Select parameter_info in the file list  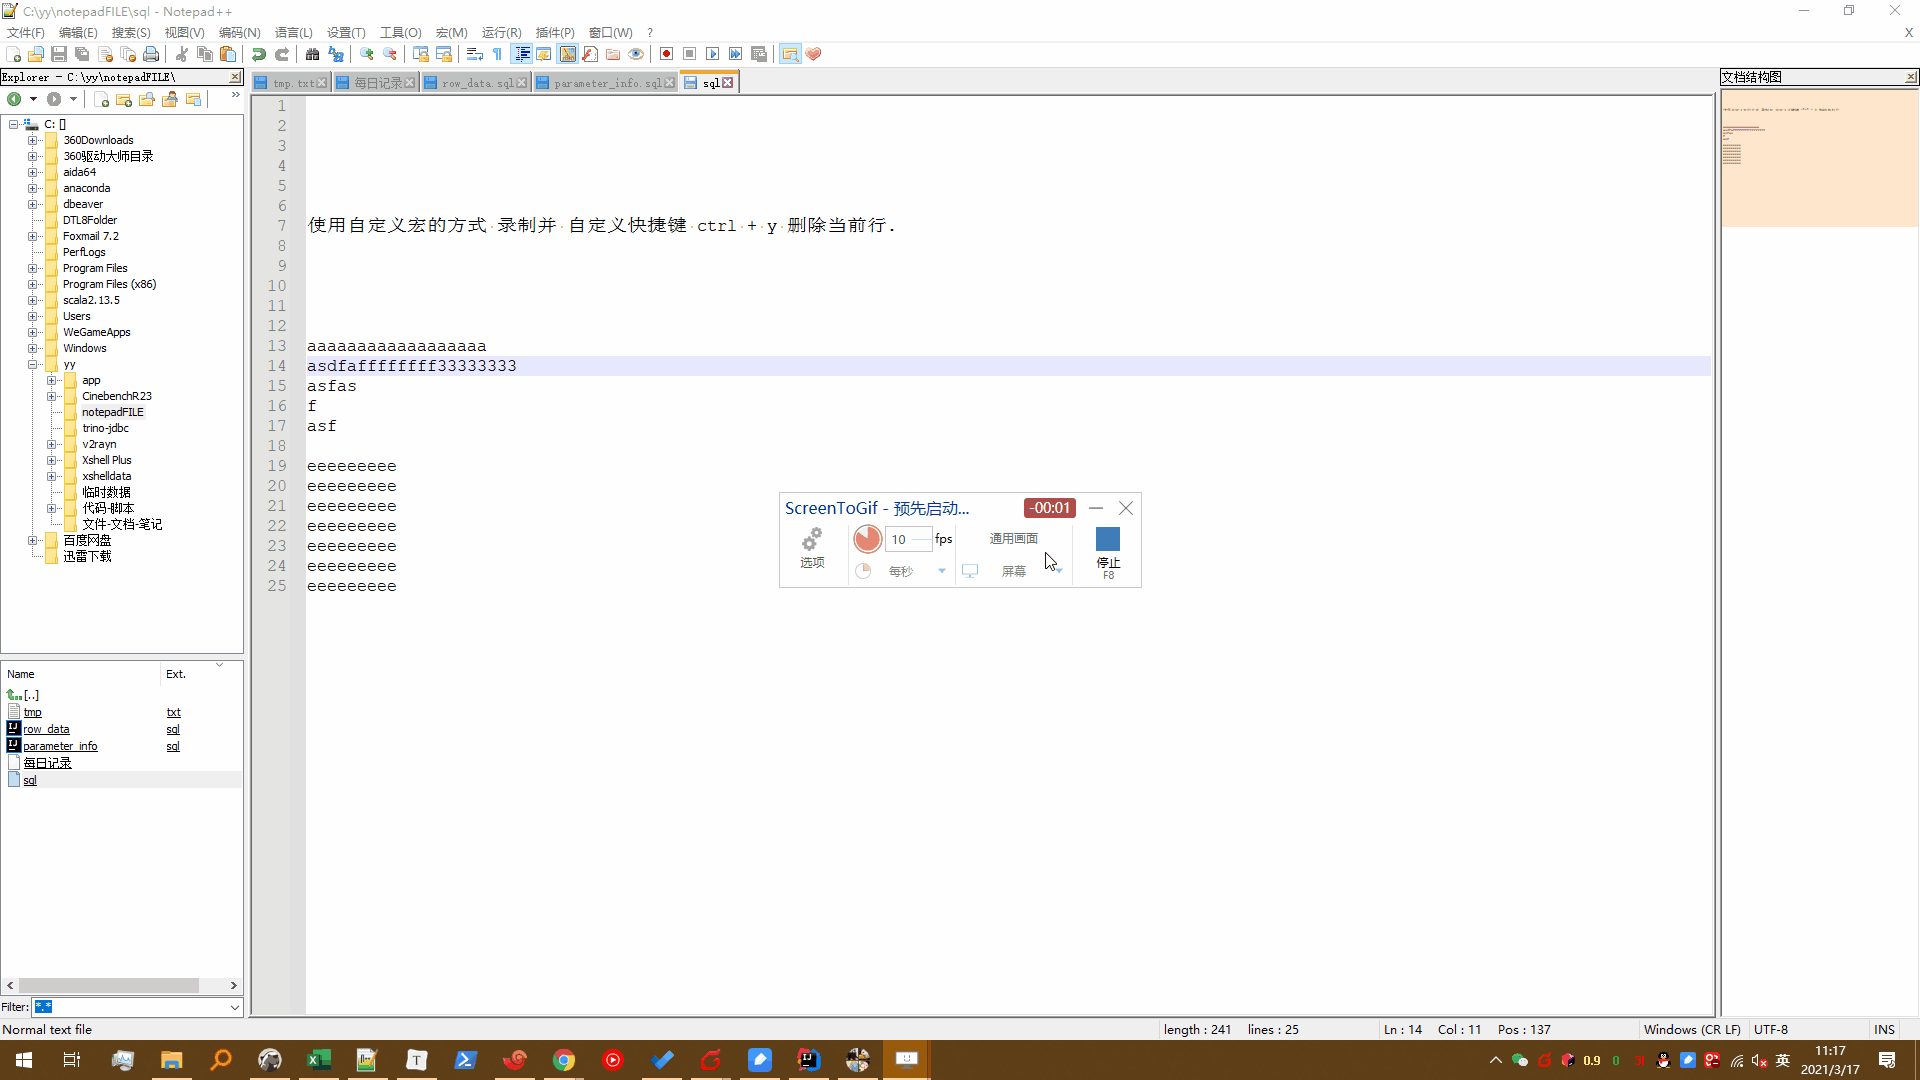pos(60,745)
